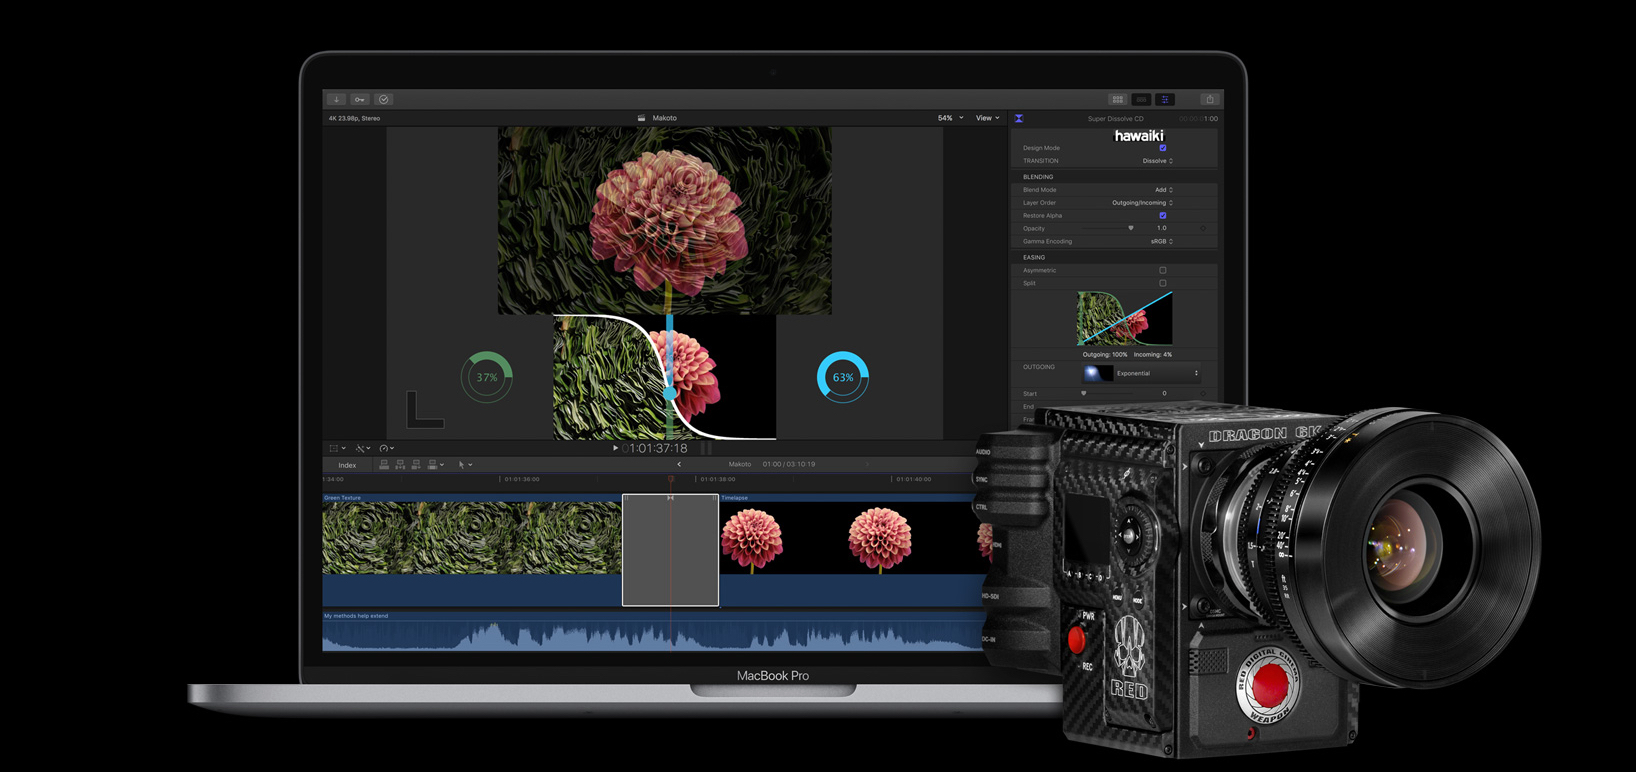Select the Green Texture clip in timeline
Image resolution: width=1636 pixels, height=772 pixels.
[472, 549]
